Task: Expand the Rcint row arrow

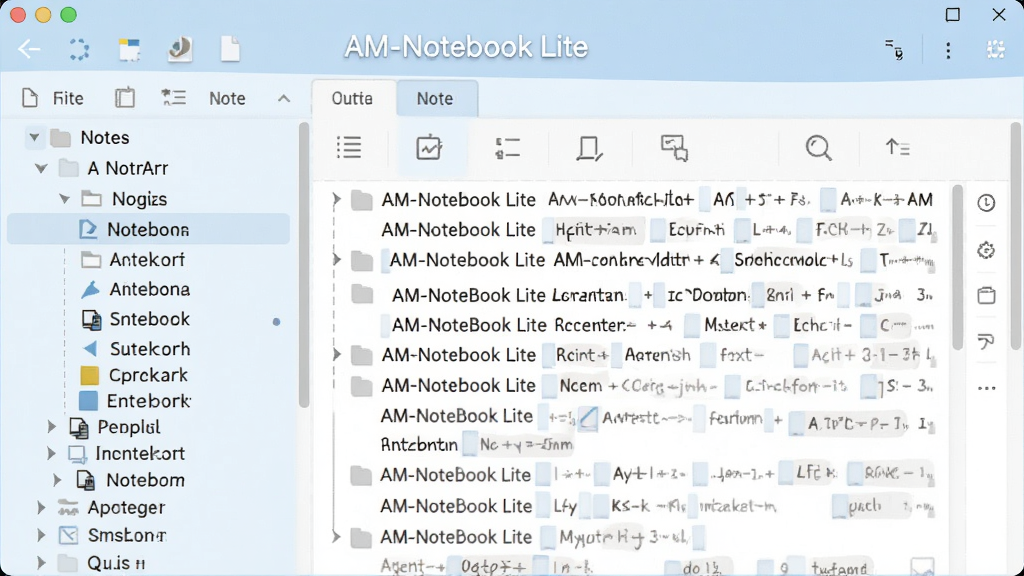Action: pos(336,355)
